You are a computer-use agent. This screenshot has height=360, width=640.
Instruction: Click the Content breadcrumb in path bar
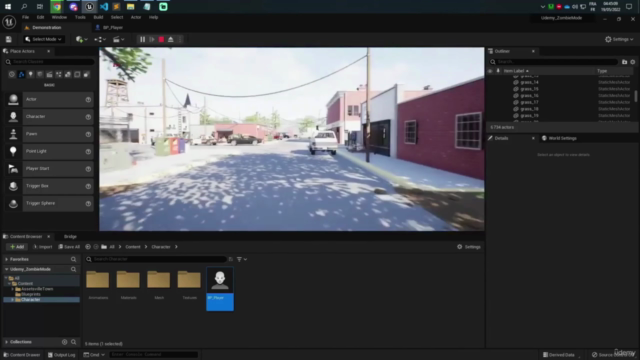(x=133, y=247)
